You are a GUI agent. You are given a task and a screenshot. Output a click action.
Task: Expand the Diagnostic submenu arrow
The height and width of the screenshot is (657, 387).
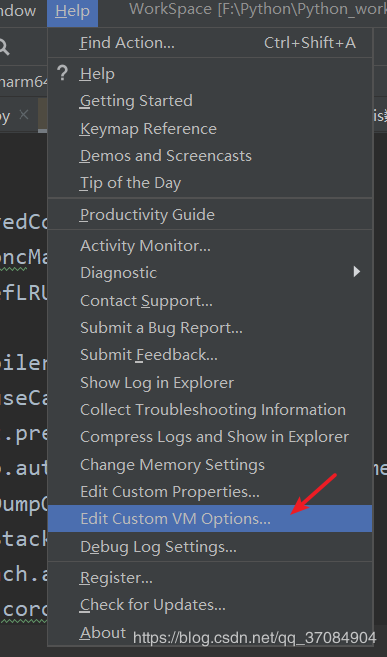[x=356, y=272]
